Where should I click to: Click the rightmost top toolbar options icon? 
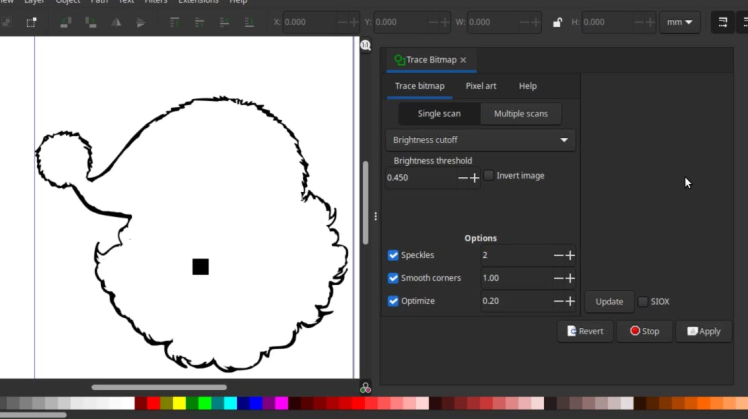tap(742, 22)
